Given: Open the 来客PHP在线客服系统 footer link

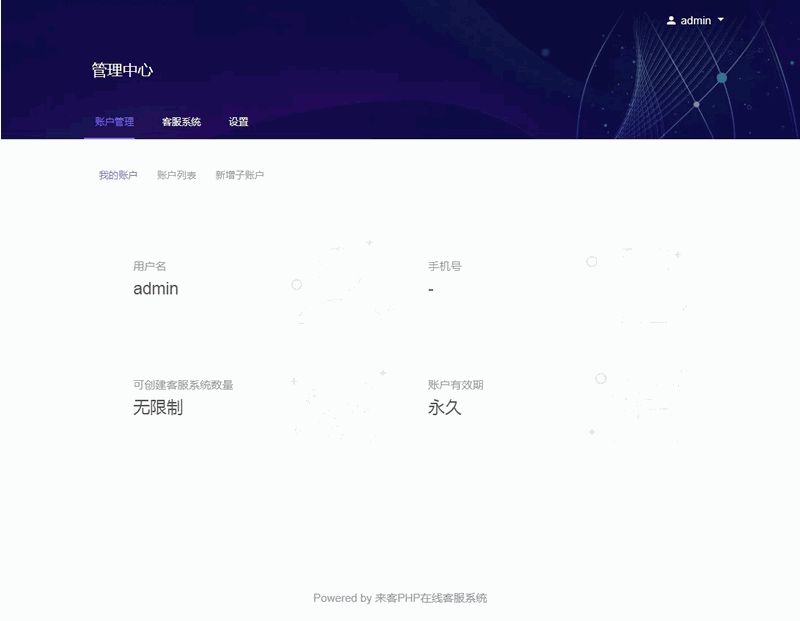Looking at the screenshot, I should coord(431,598).
